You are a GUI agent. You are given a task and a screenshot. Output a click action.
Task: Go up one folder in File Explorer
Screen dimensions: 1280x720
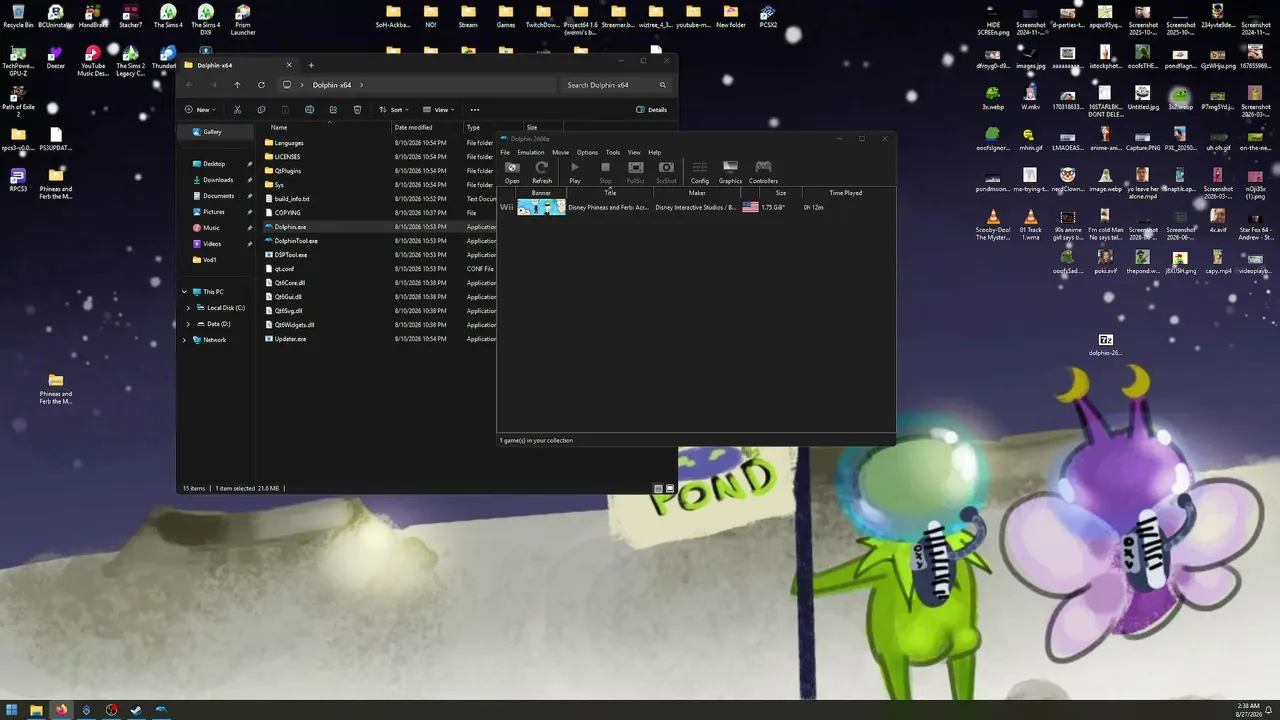(x=237, y=85)
